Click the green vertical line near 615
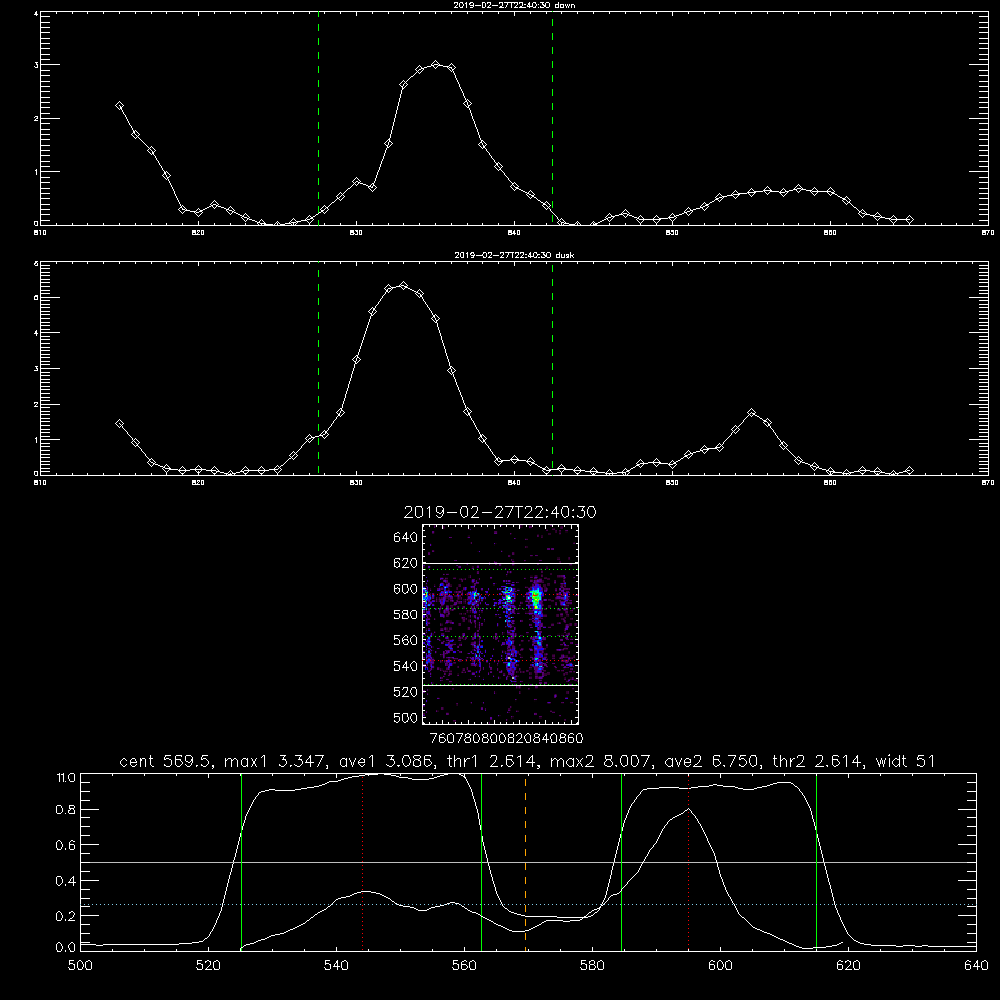The height and width of the screenshot is (1000, 1000). [x=816, y=862]
